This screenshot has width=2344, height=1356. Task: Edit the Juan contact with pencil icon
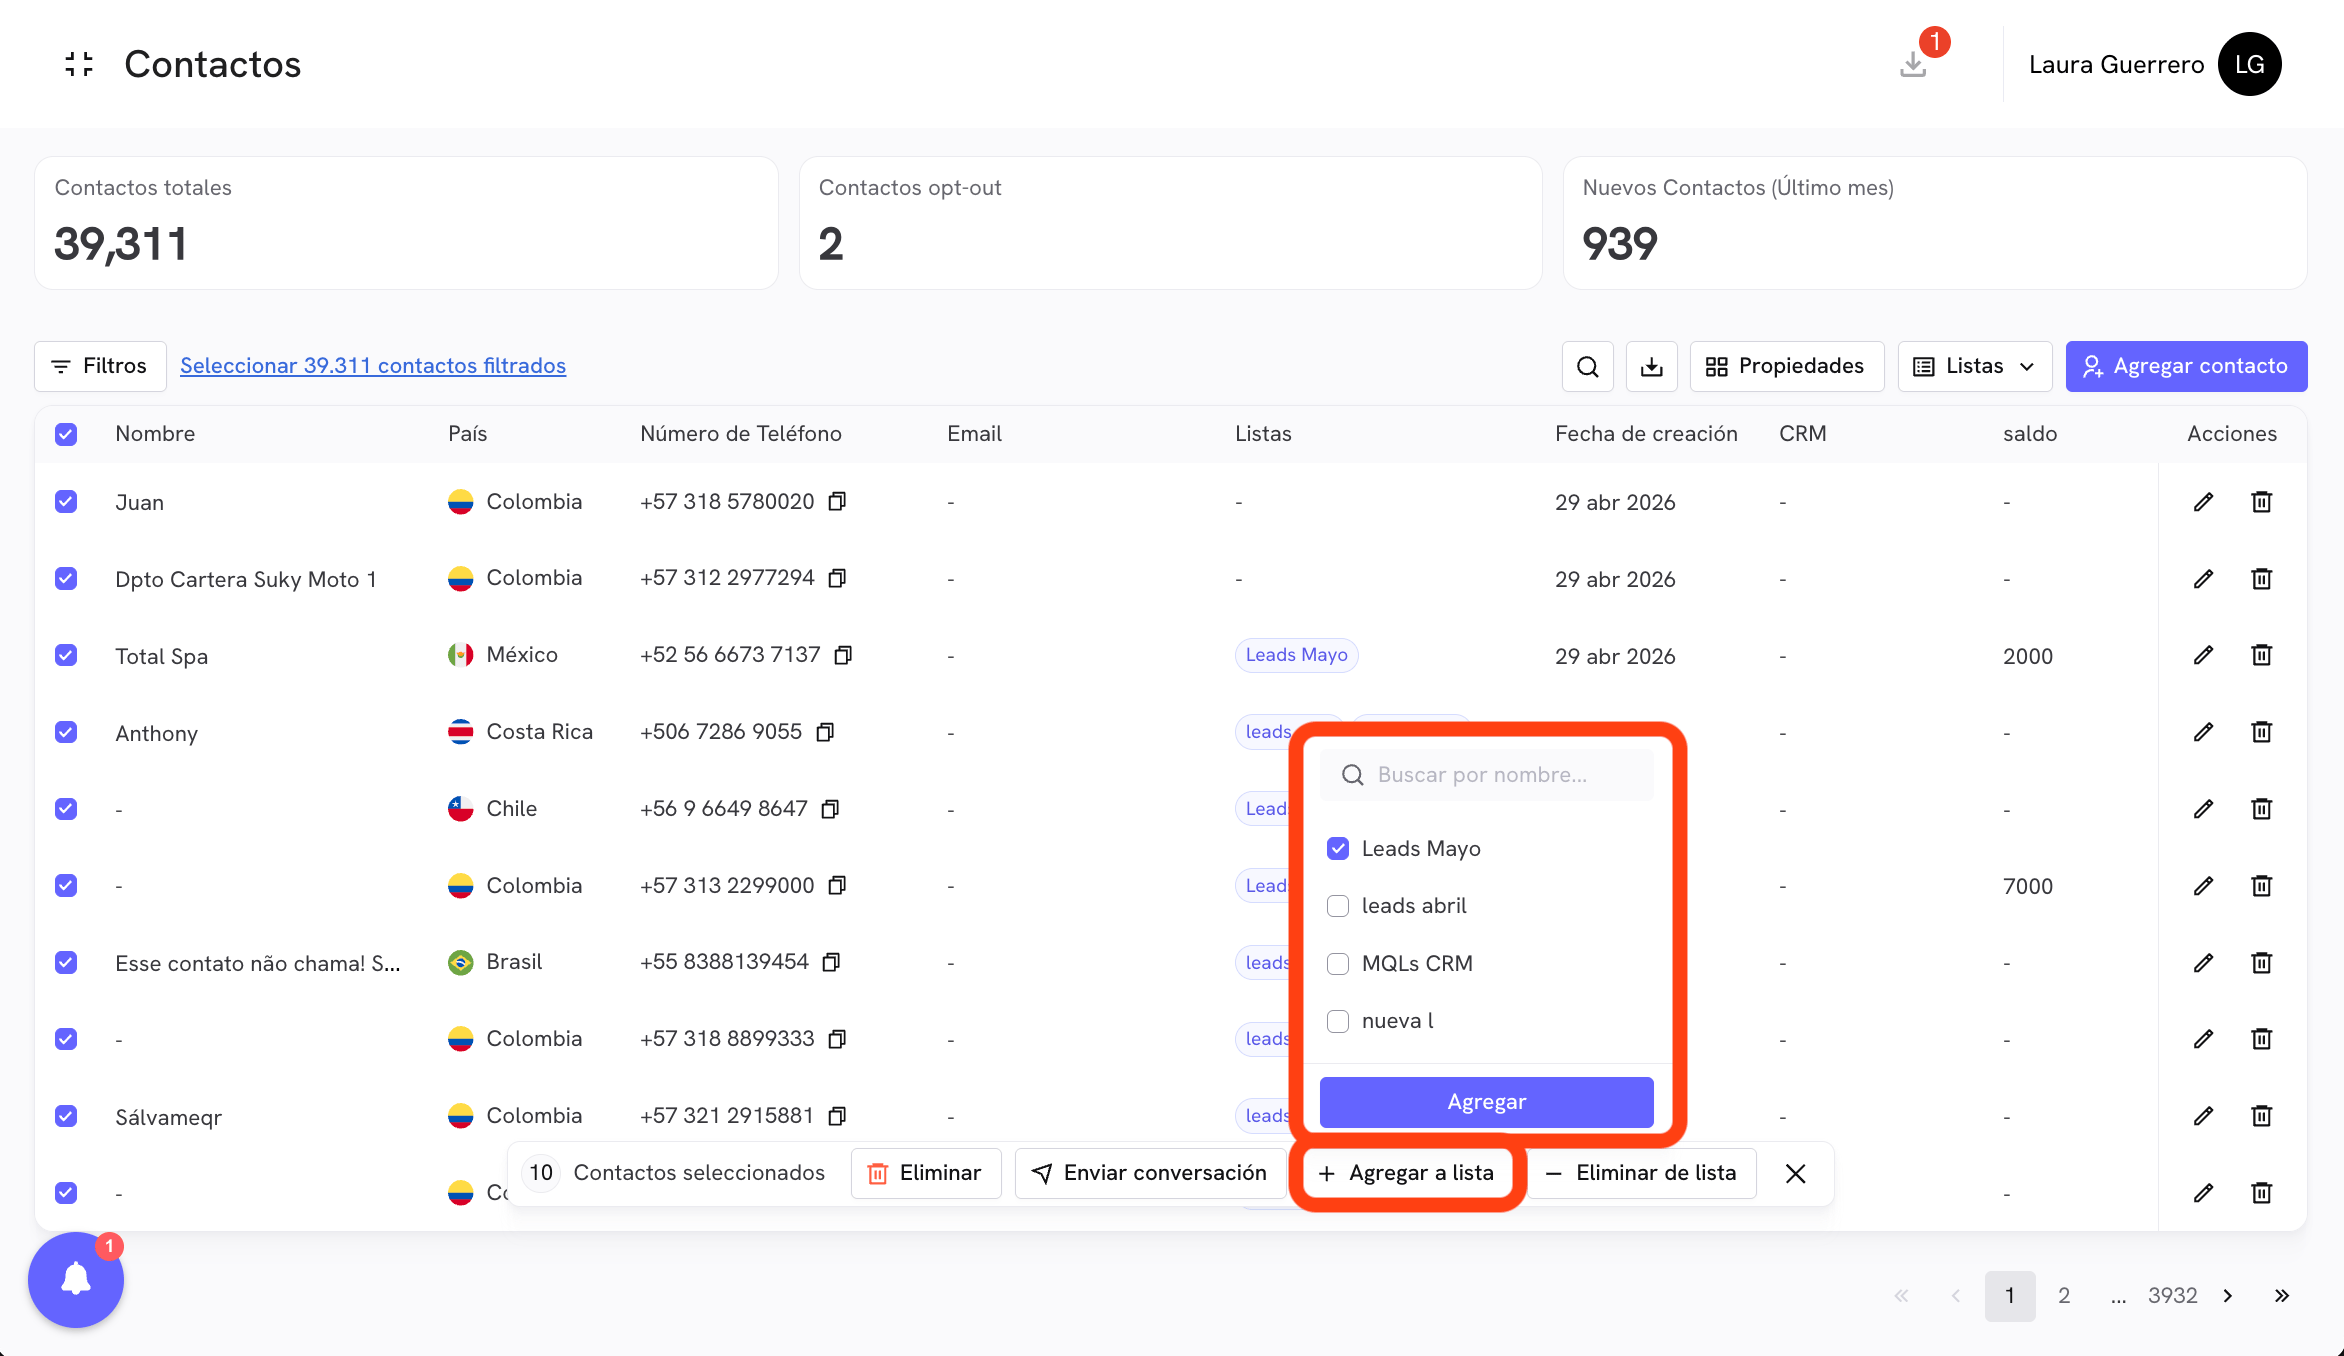tap(2203, 502)
